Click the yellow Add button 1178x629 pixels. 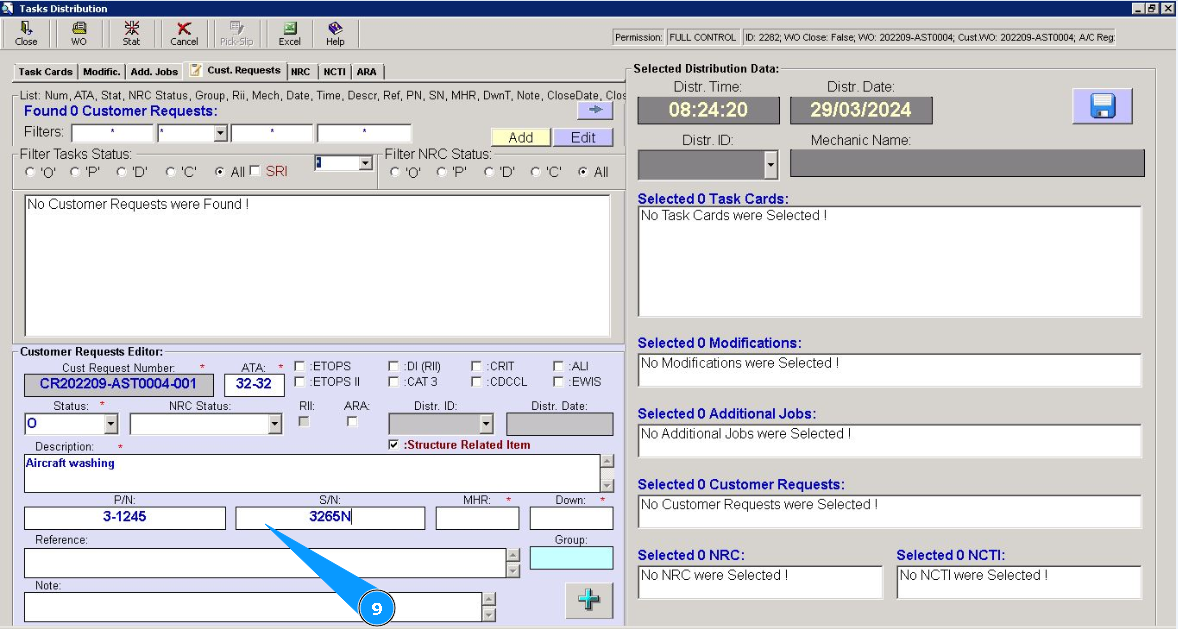[521, 138]
